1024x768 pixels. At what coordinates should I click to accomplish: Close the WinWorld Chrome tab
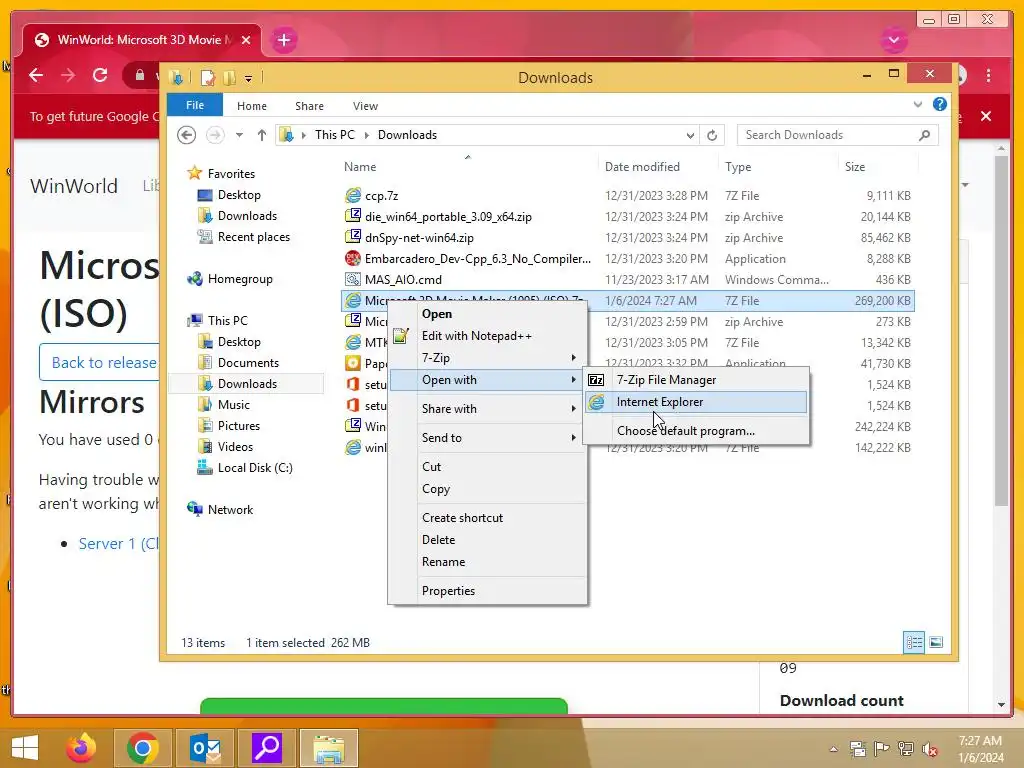click(246, 40)
